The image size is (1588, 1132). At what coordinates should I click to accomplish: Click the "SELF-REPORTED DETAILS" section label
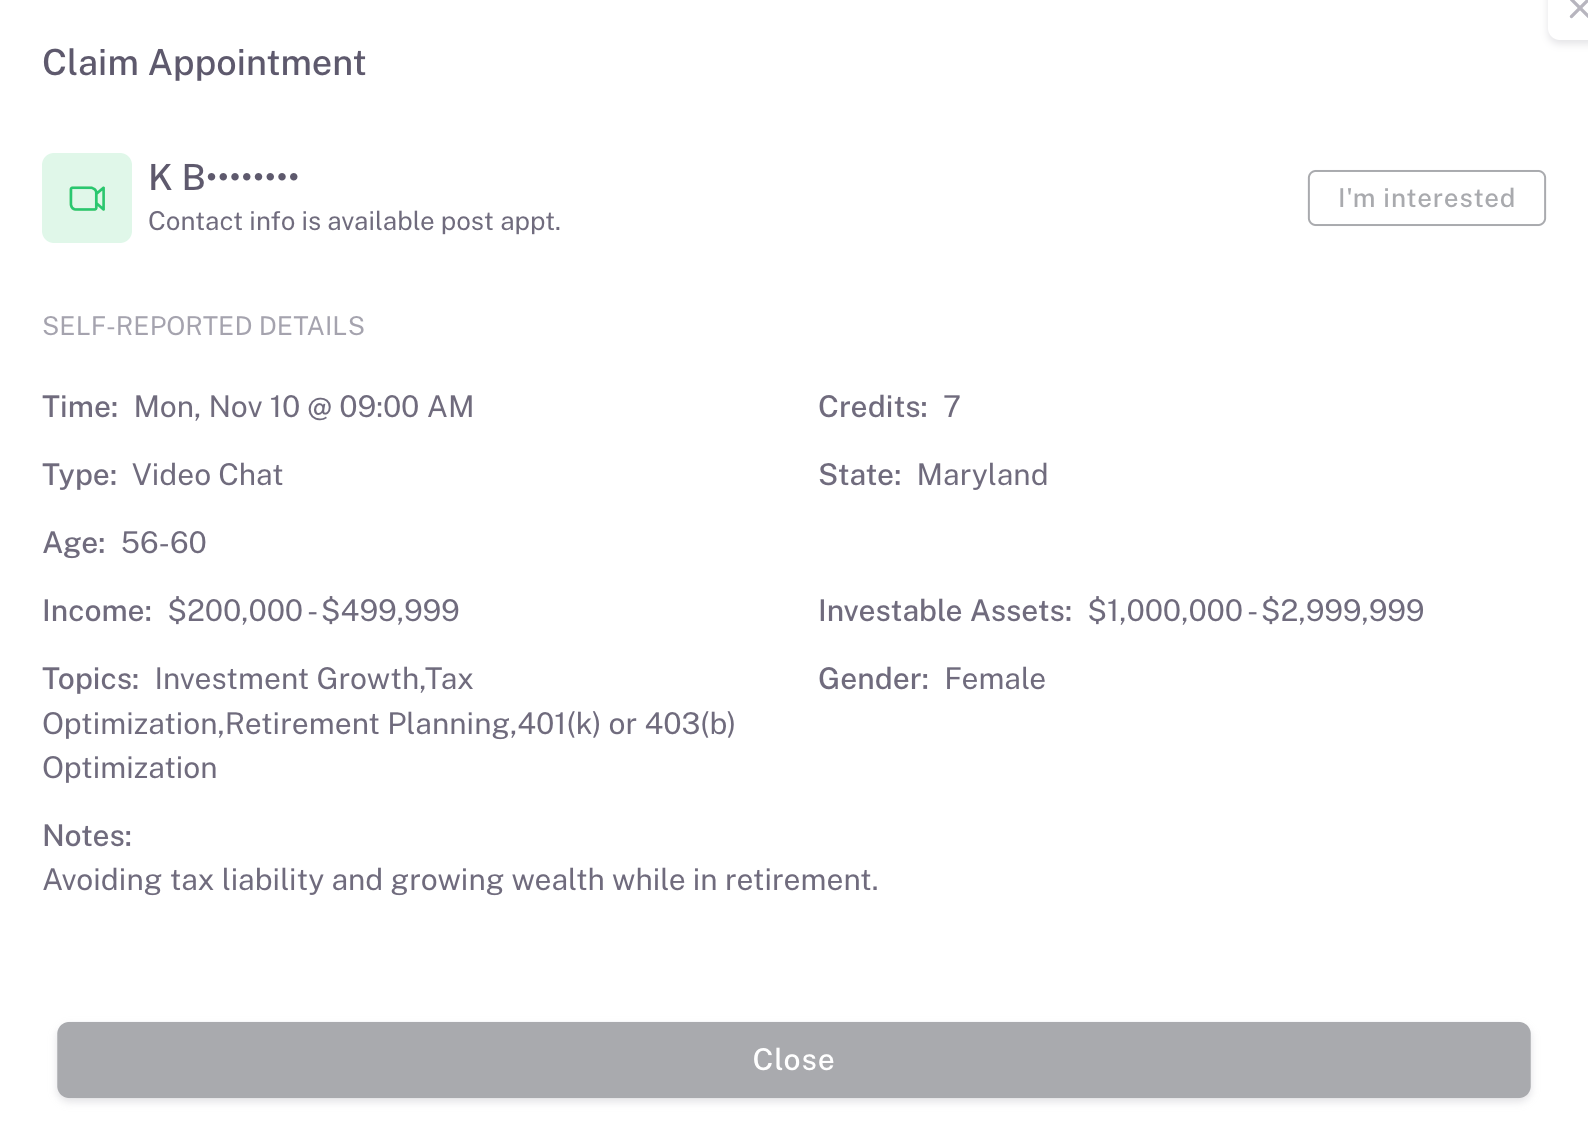pos(203,326)
